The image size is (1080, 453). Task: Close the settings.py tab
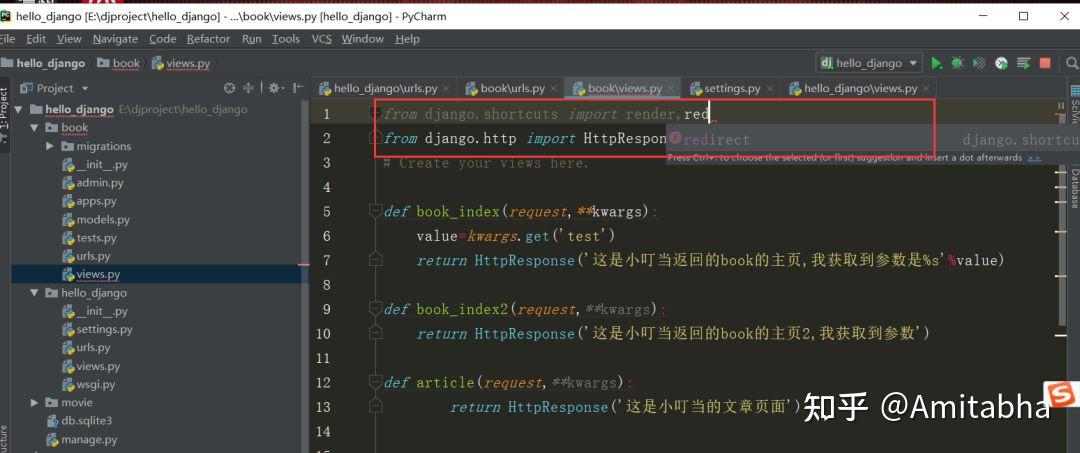coord(770,89)
